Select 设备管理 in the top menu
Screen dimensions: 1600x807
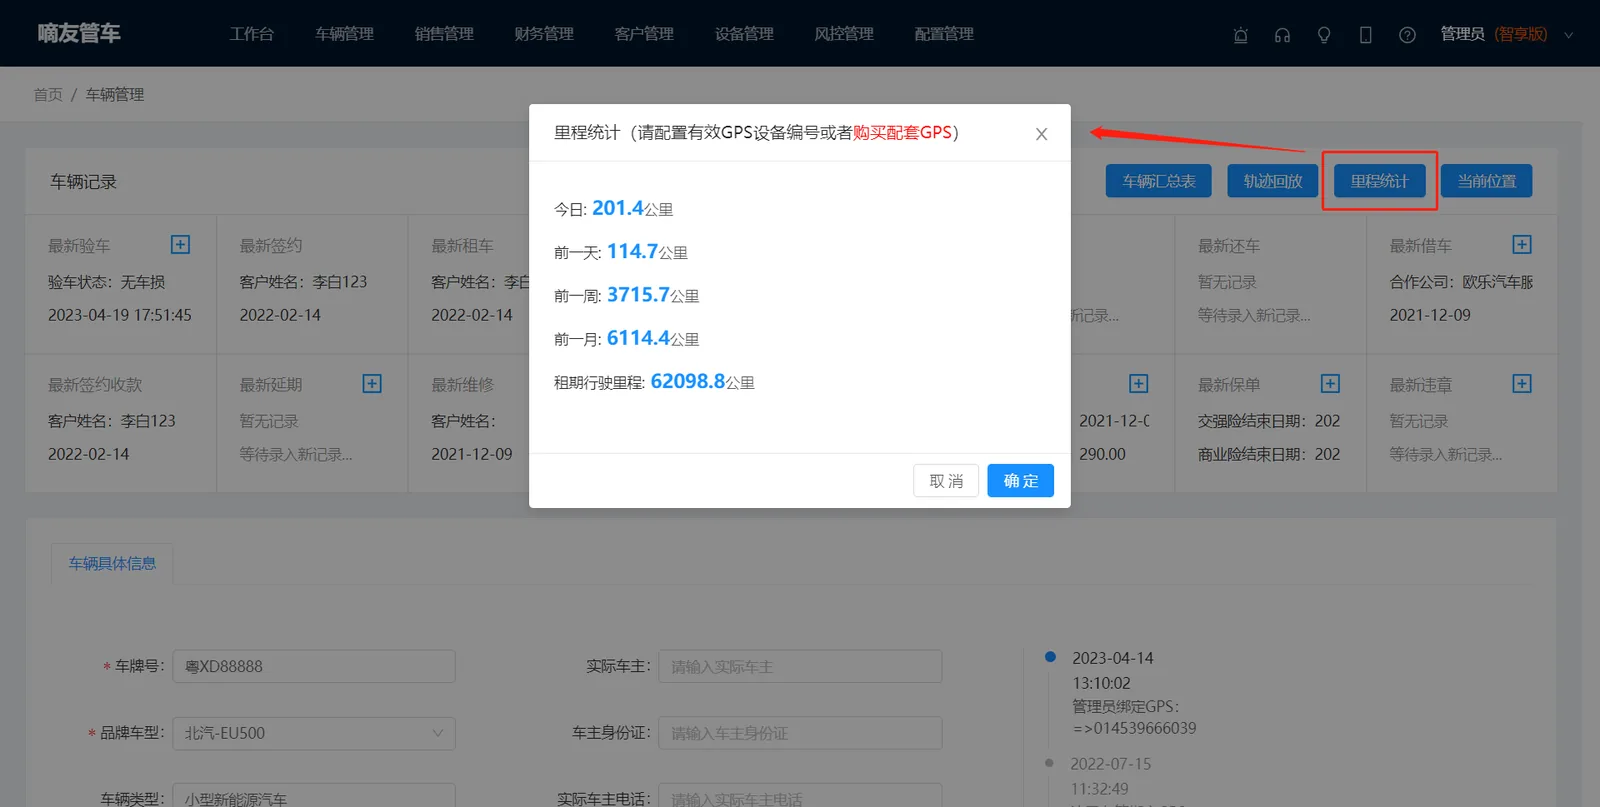(744, 34)
